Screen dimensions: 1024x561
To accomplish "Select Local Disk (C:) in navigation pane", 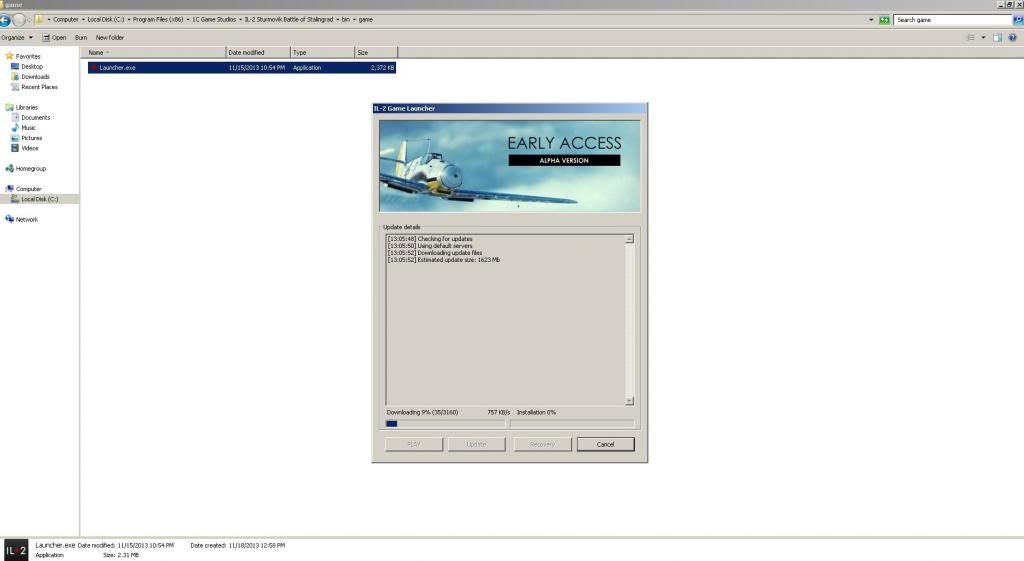I will coord(39,199).
